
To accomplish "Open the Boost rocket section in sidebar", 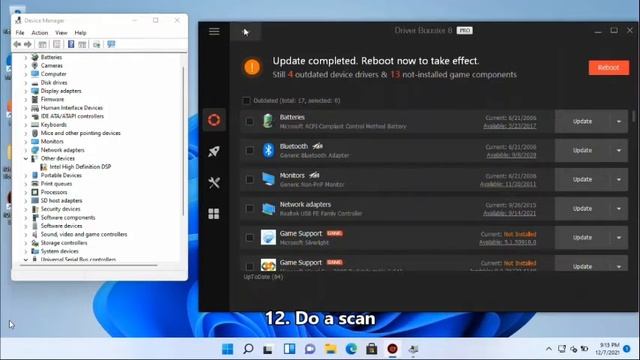I will click(x=214, y=151).
